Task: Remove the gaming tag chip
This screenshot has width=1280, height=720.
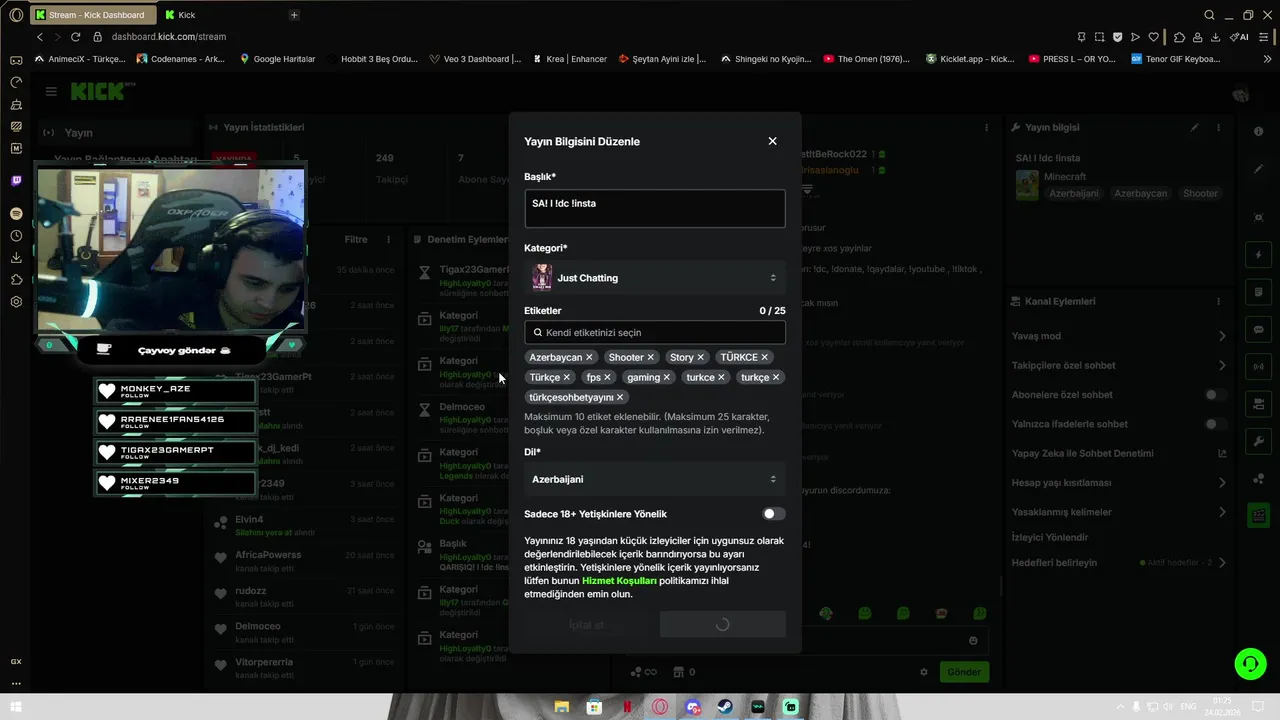Action: (x=666, y=377)
